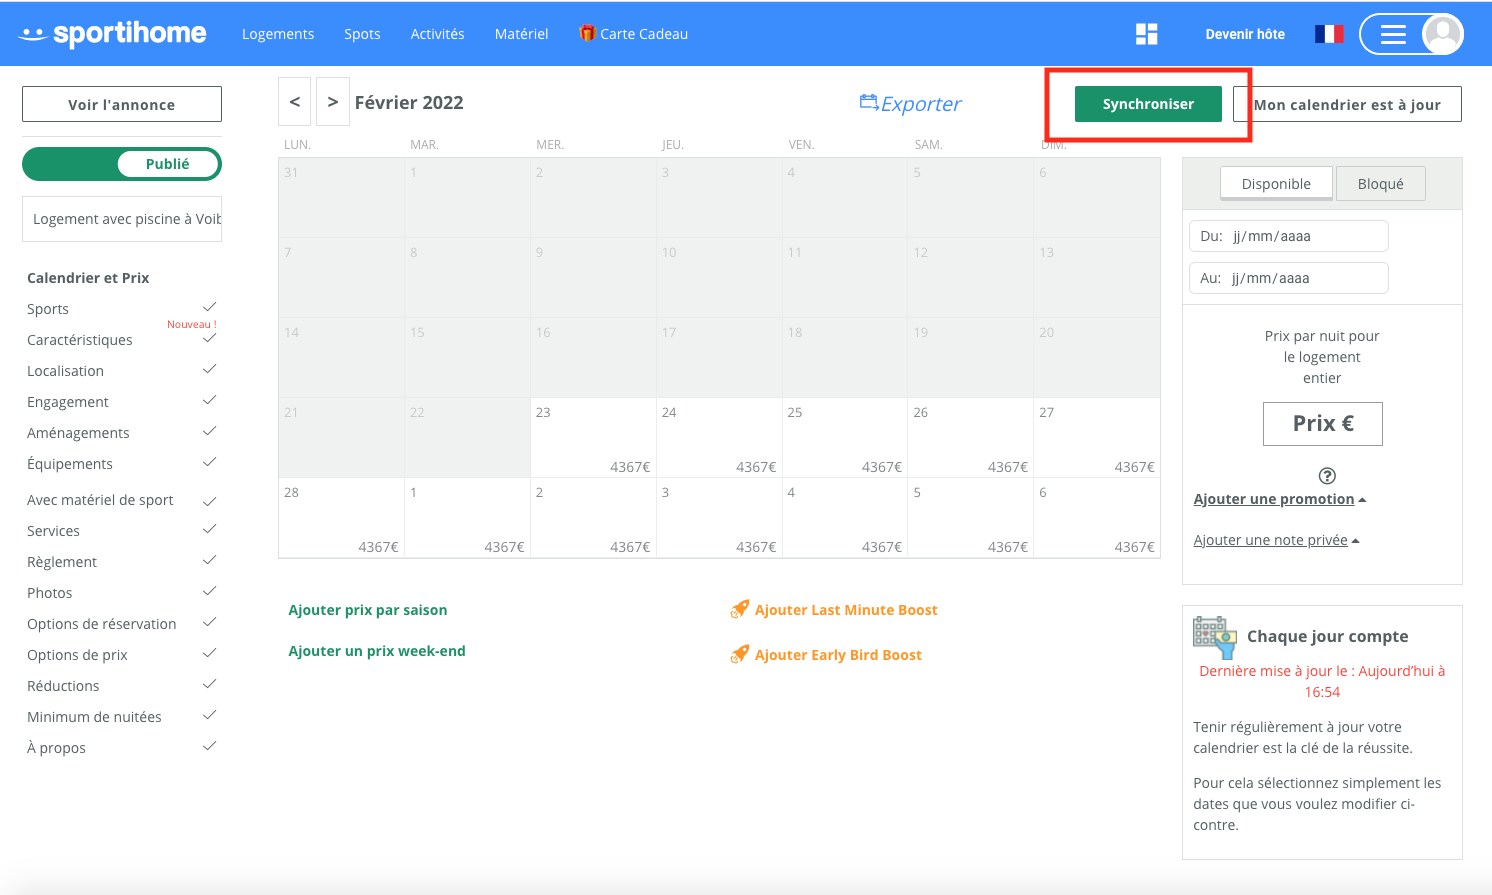The height and width of the screenshot is (895, 1492).
Task: Open Options de prix in the sidebar
Action: coord(77,655)
